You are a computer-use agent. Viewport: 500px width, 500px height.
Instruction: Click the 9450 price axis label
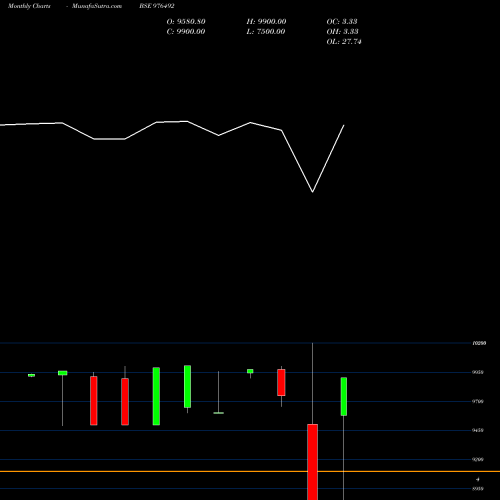click(x=478, y=430)
